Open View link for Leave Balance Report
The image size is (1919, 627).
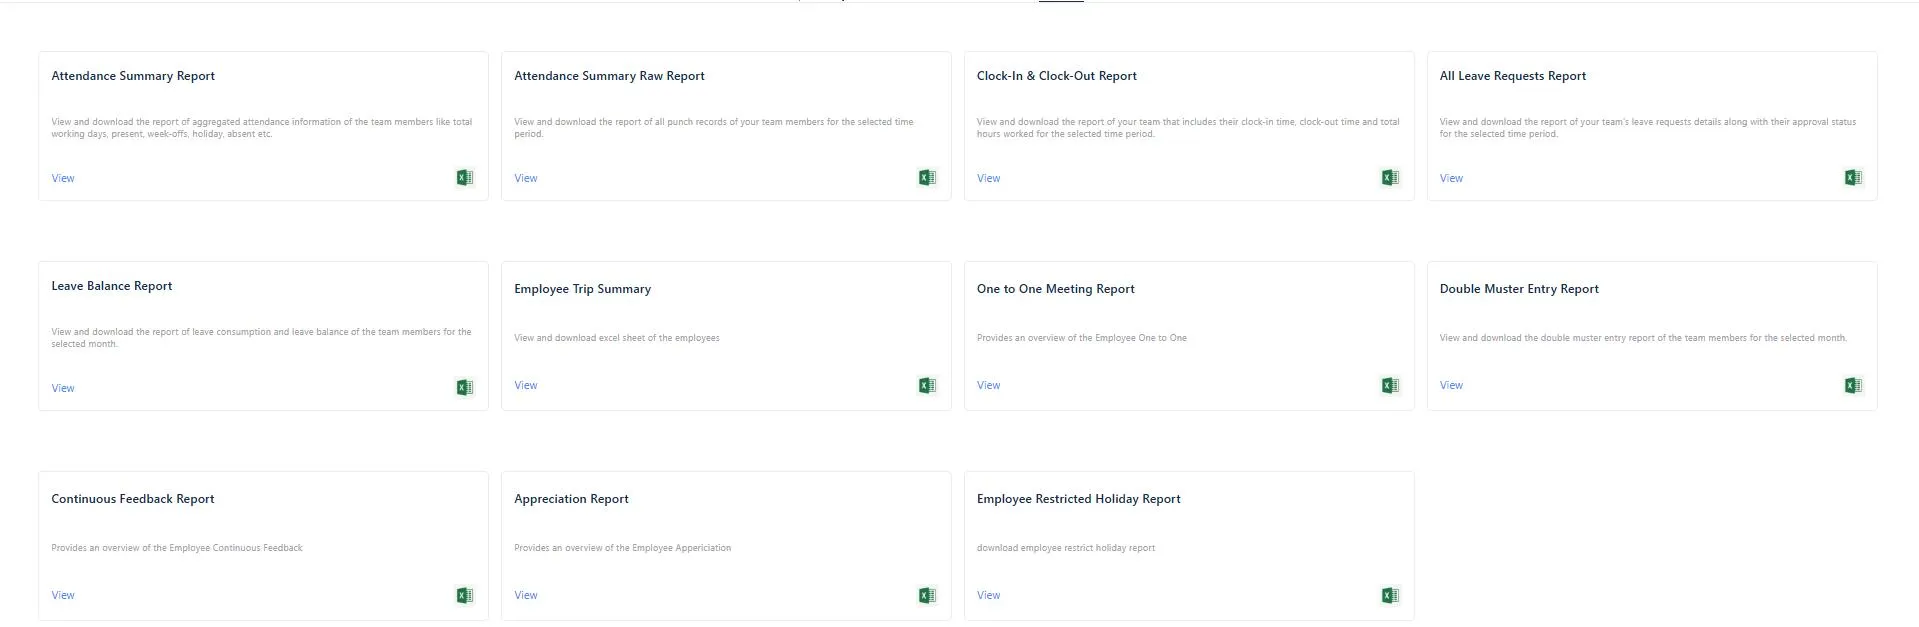tap(63, 388)
